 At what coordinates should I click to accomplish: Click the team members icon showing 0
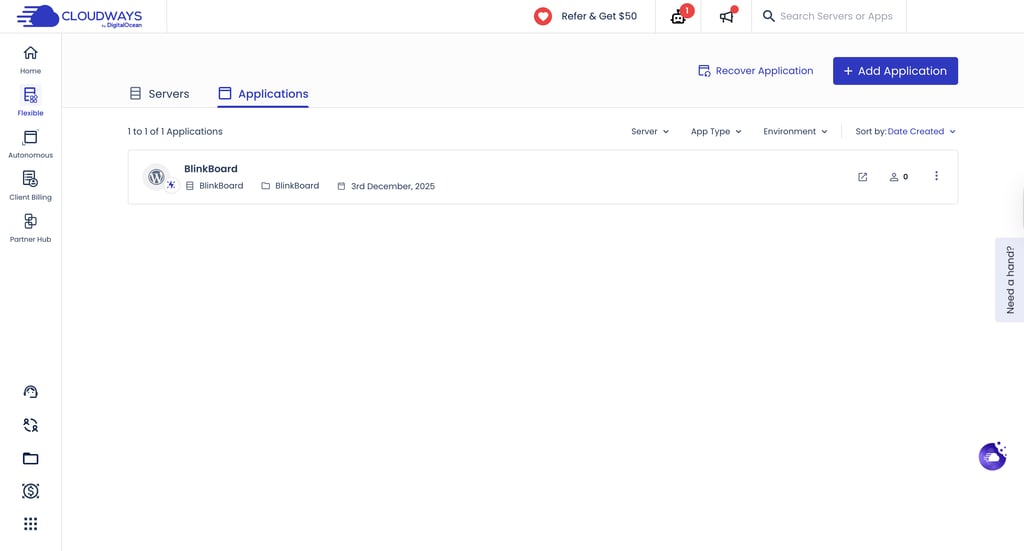[899, 177]
